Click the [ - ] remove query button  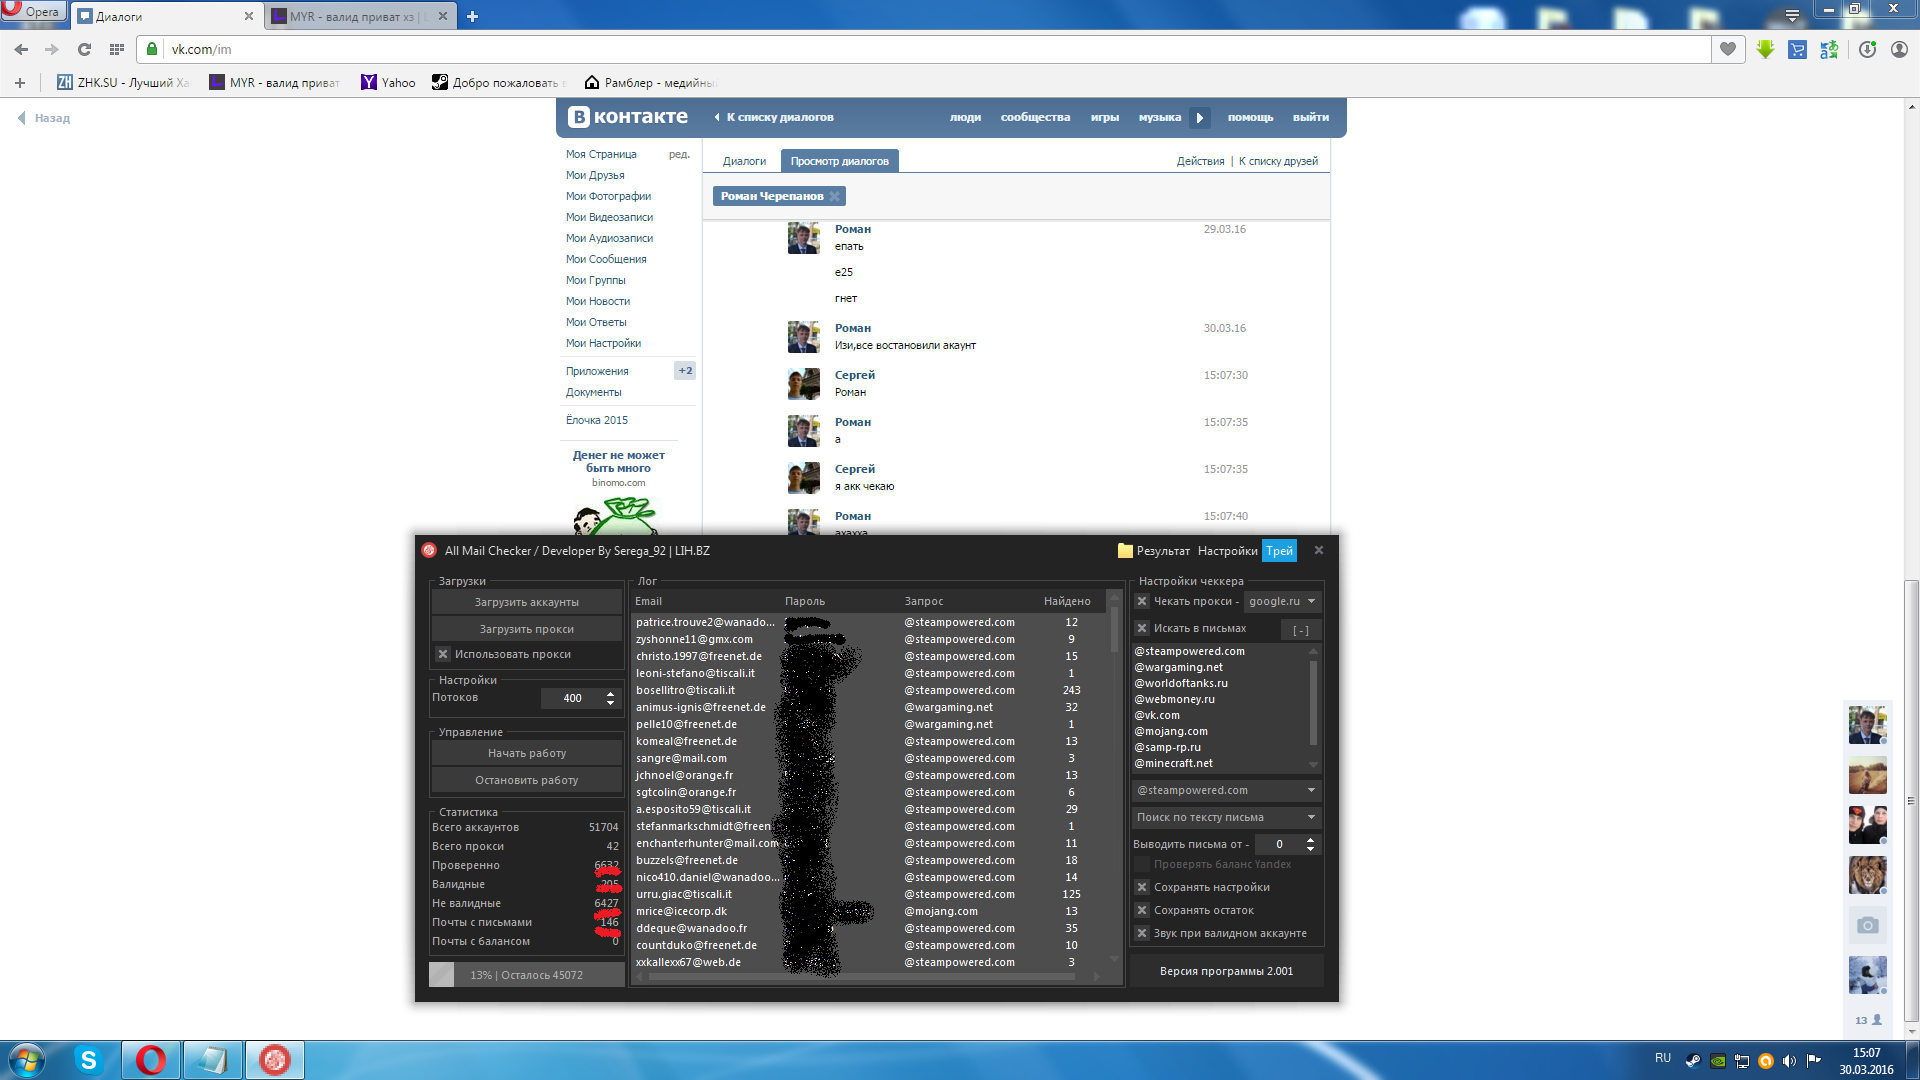(1300, 630)
